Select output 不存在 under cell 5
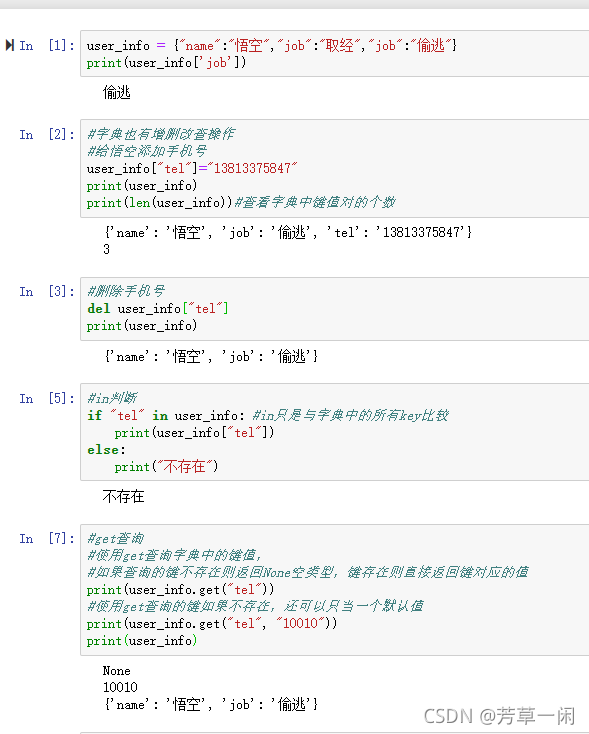The image size is (589, 734). coord(124,496)
